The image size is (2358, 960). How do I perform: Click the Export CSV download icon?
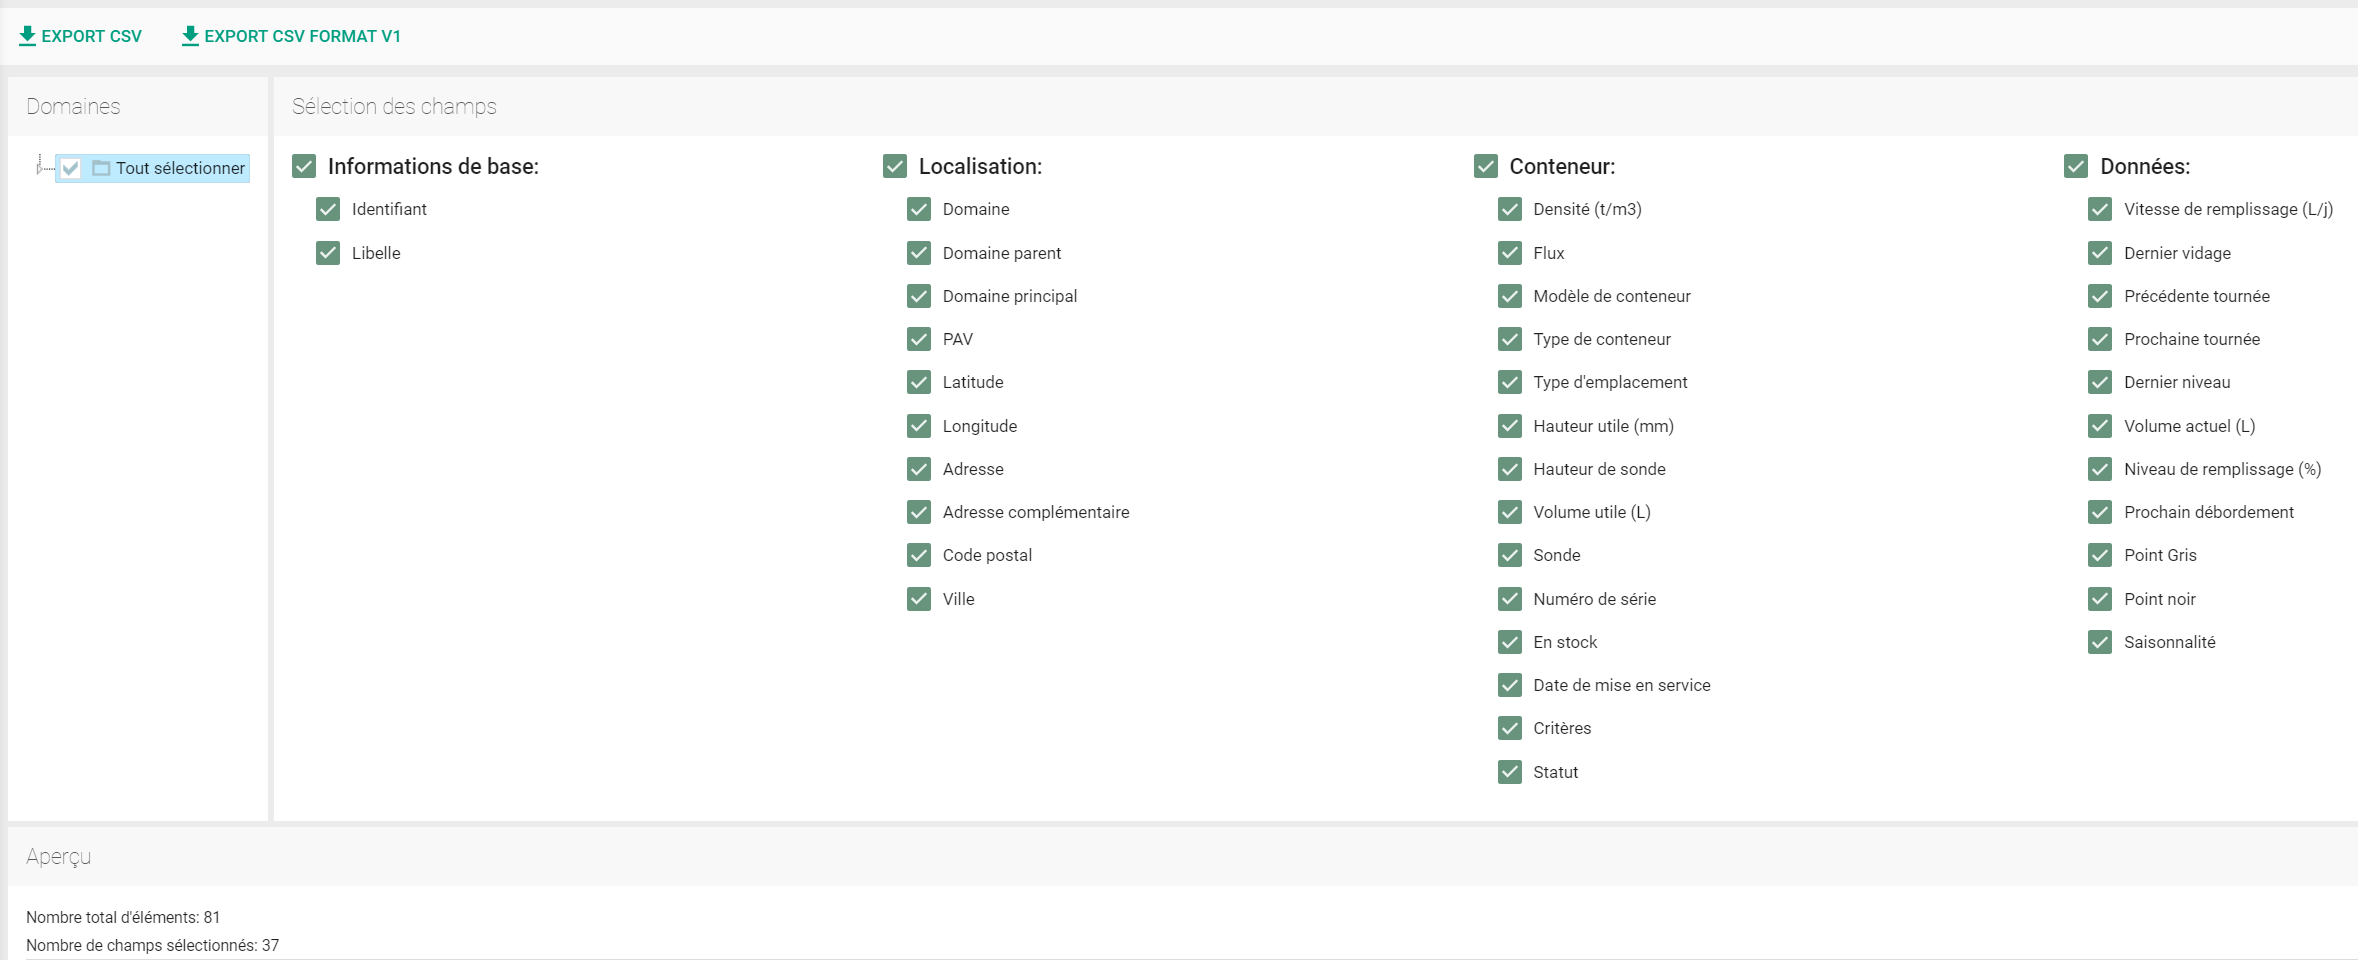(28, 36)
